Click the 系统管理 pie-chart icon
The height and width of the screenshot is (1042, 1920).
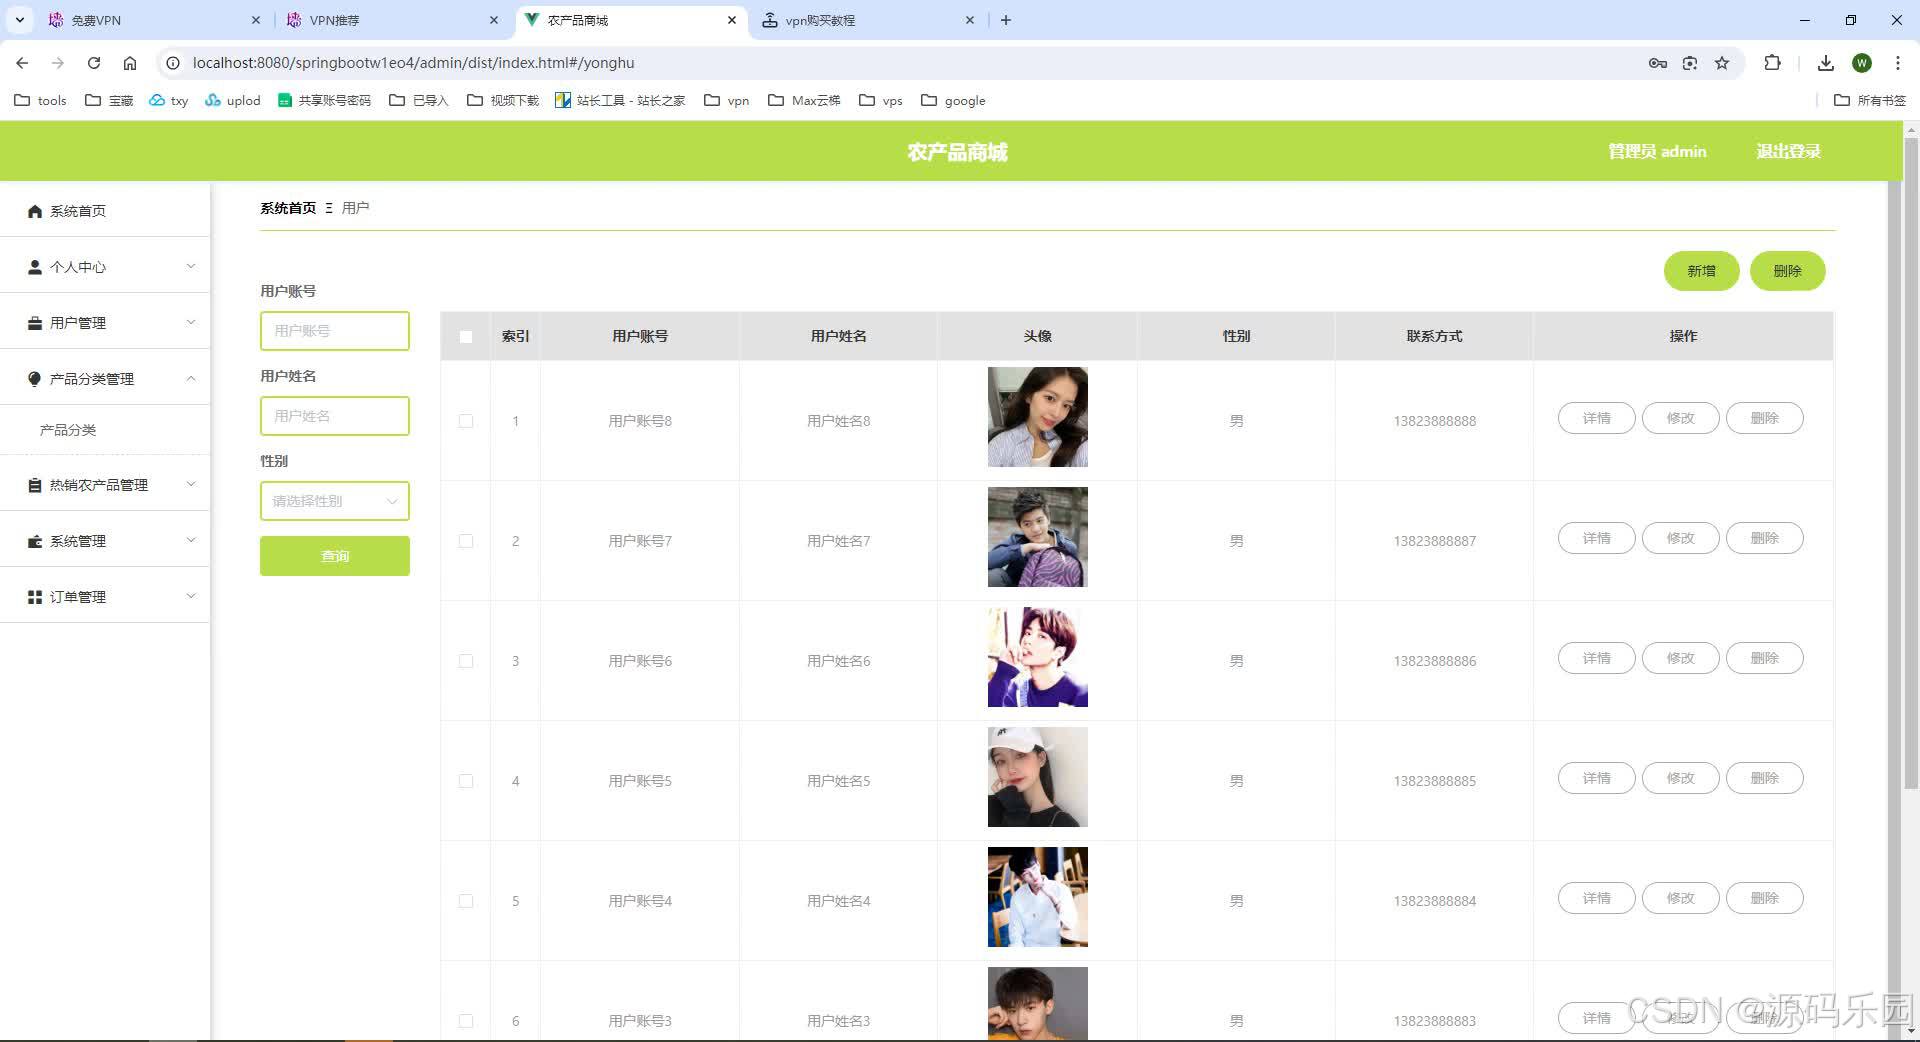tap(34, 541)
